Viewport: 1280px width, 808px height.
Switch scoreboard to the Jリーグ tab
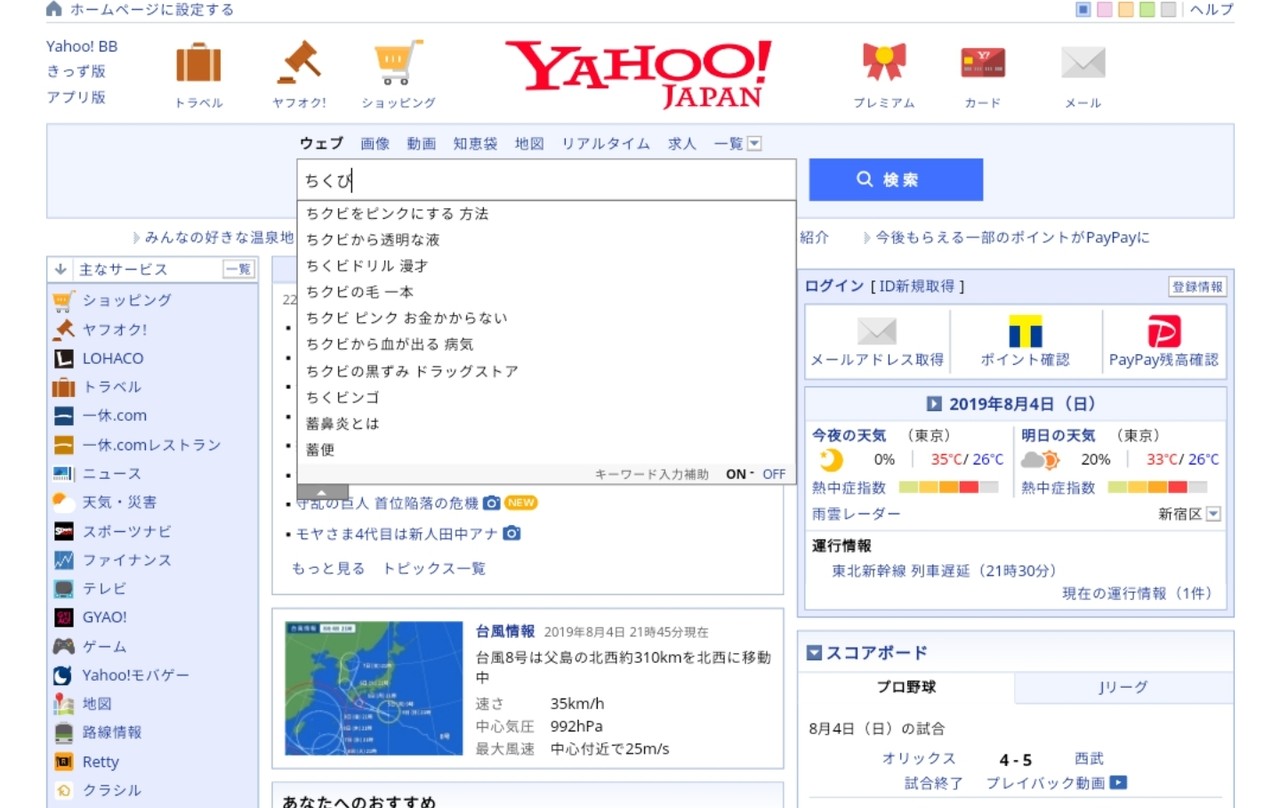click(x=1123, y=688)
